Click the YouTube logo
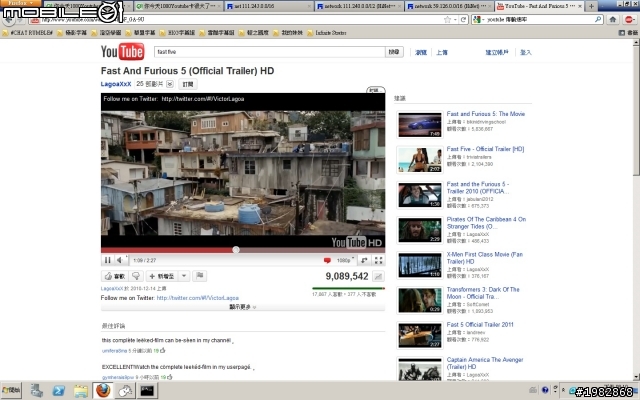The width and height of the screenshot is (640, 400). pyautogui.click(x=122, y=52)
